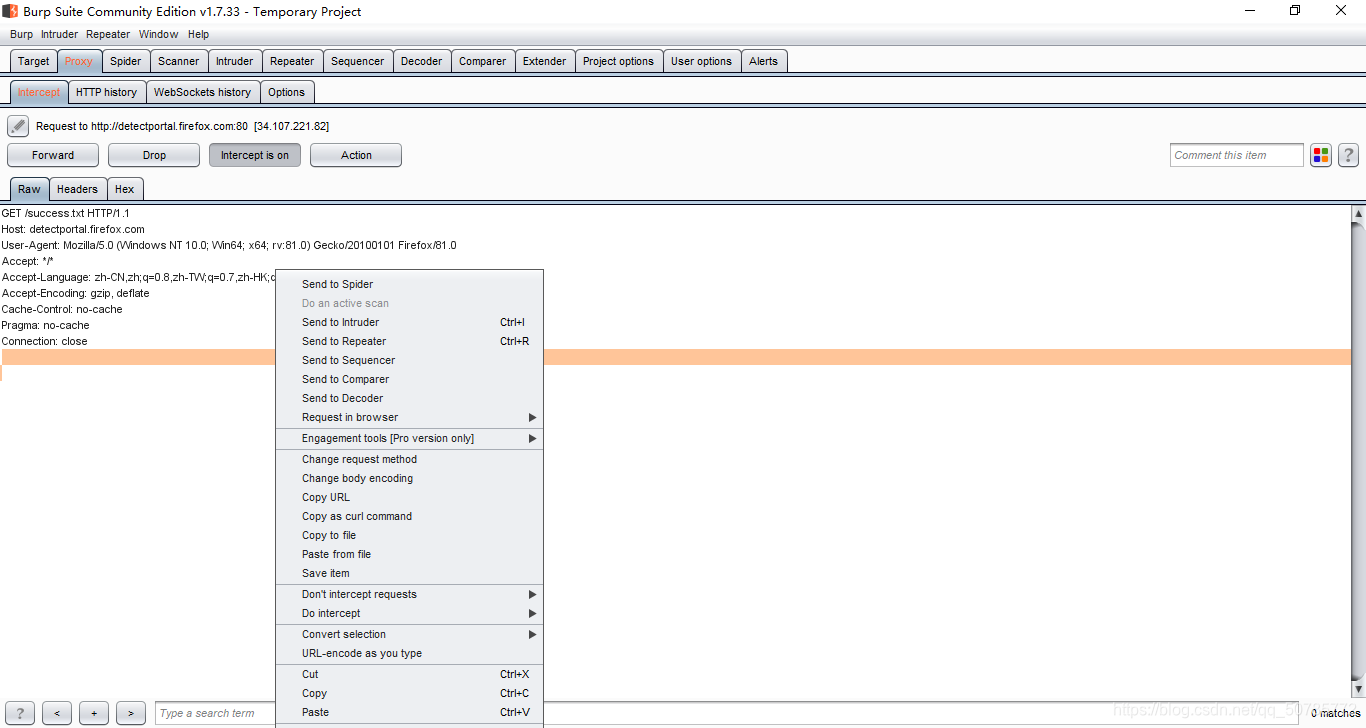
Task: Choose Send to Comparer
Action: pyautogui.click(x=409, y=379)
